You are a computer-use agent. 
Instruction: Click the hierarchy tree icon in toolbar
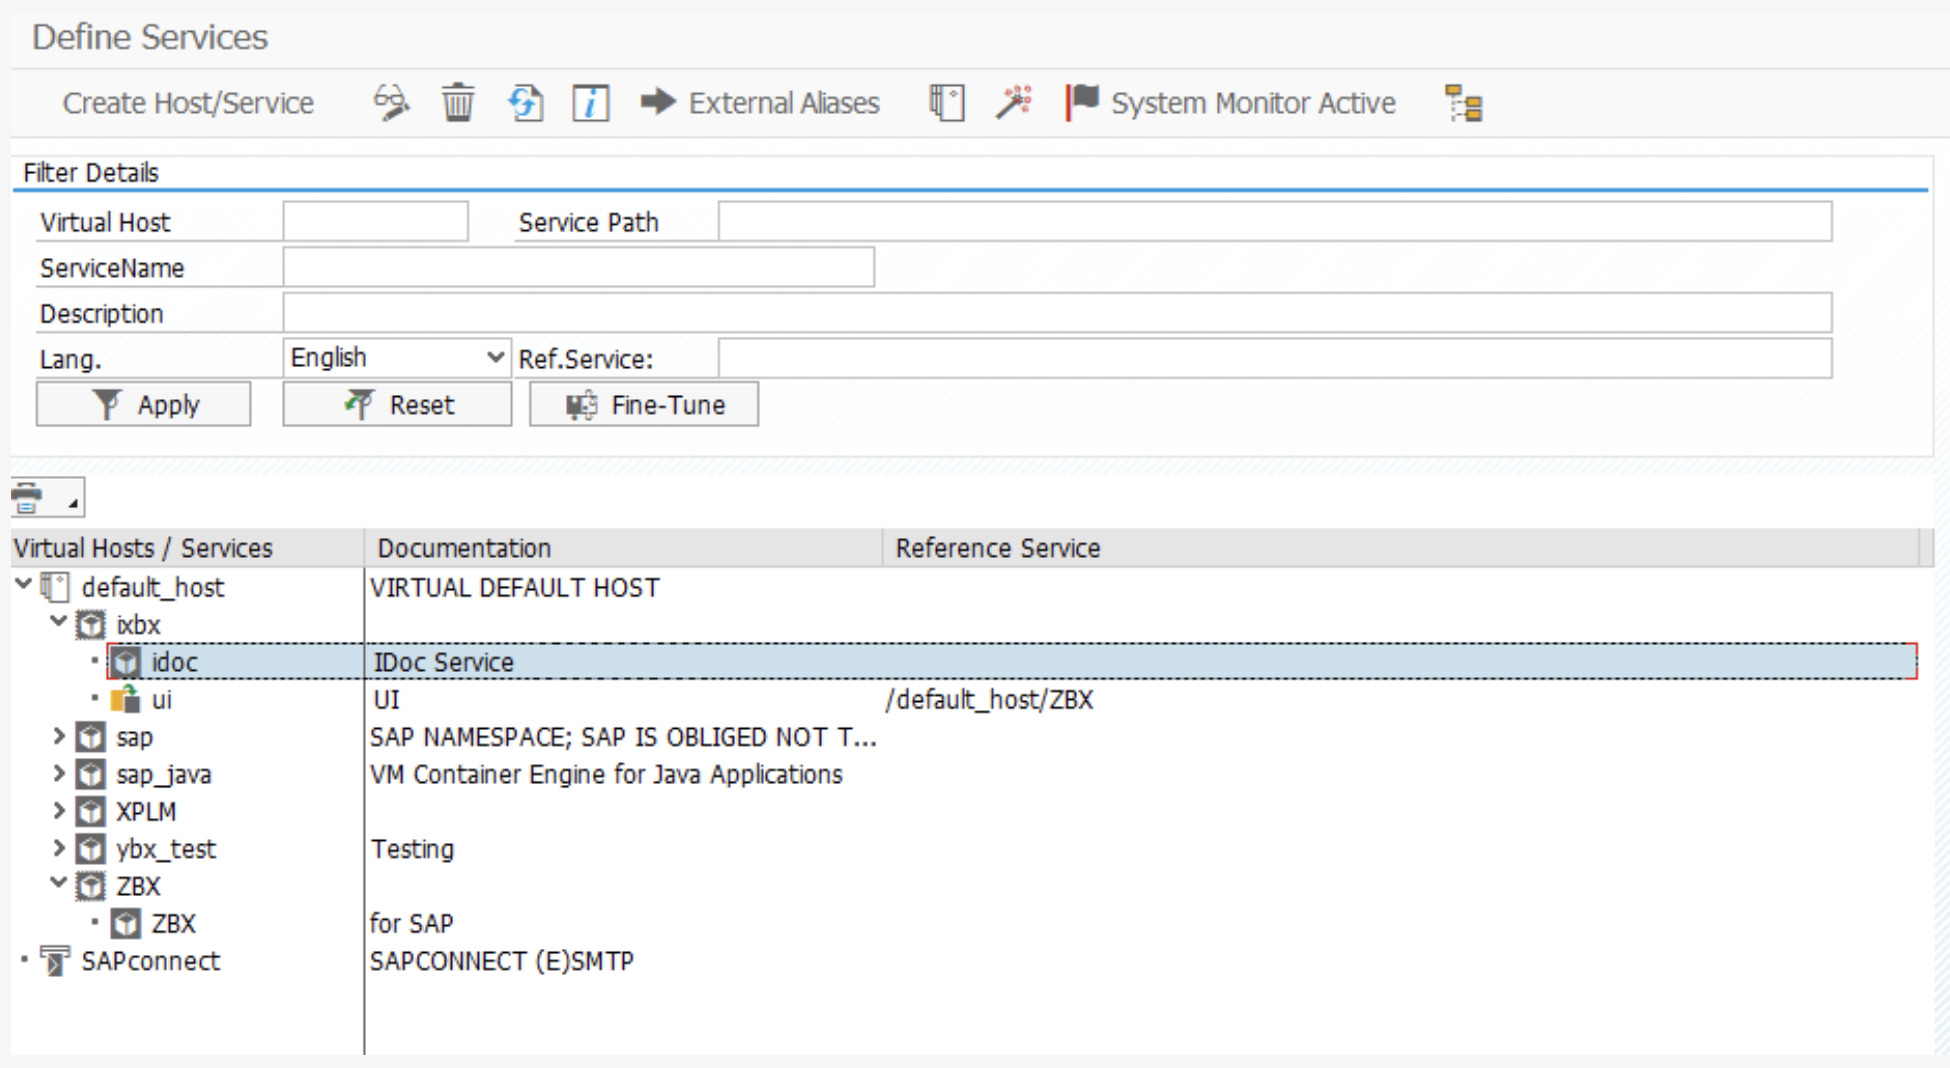click(1463, 103)
